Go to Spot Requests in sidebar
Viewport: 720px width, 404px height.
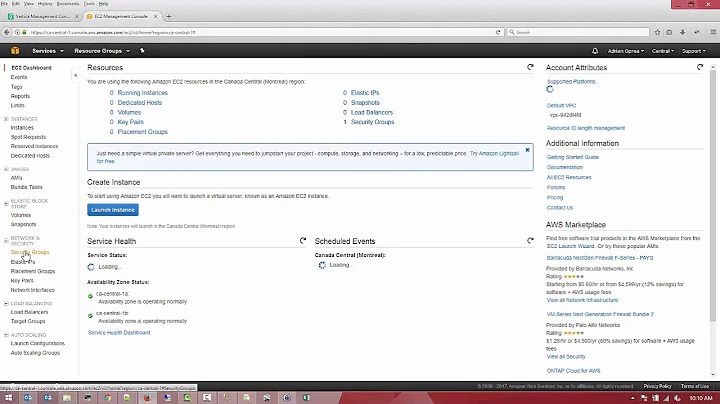coord(28,137)
